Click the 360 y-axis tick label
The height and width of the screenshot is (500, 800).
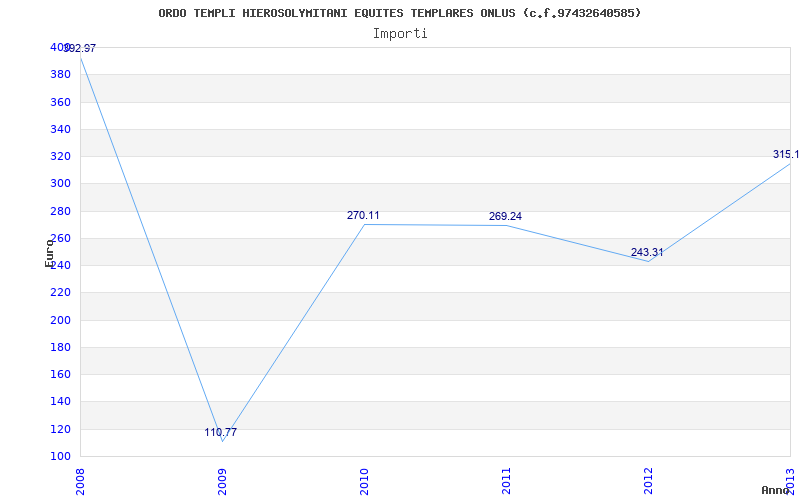[60, 102]
